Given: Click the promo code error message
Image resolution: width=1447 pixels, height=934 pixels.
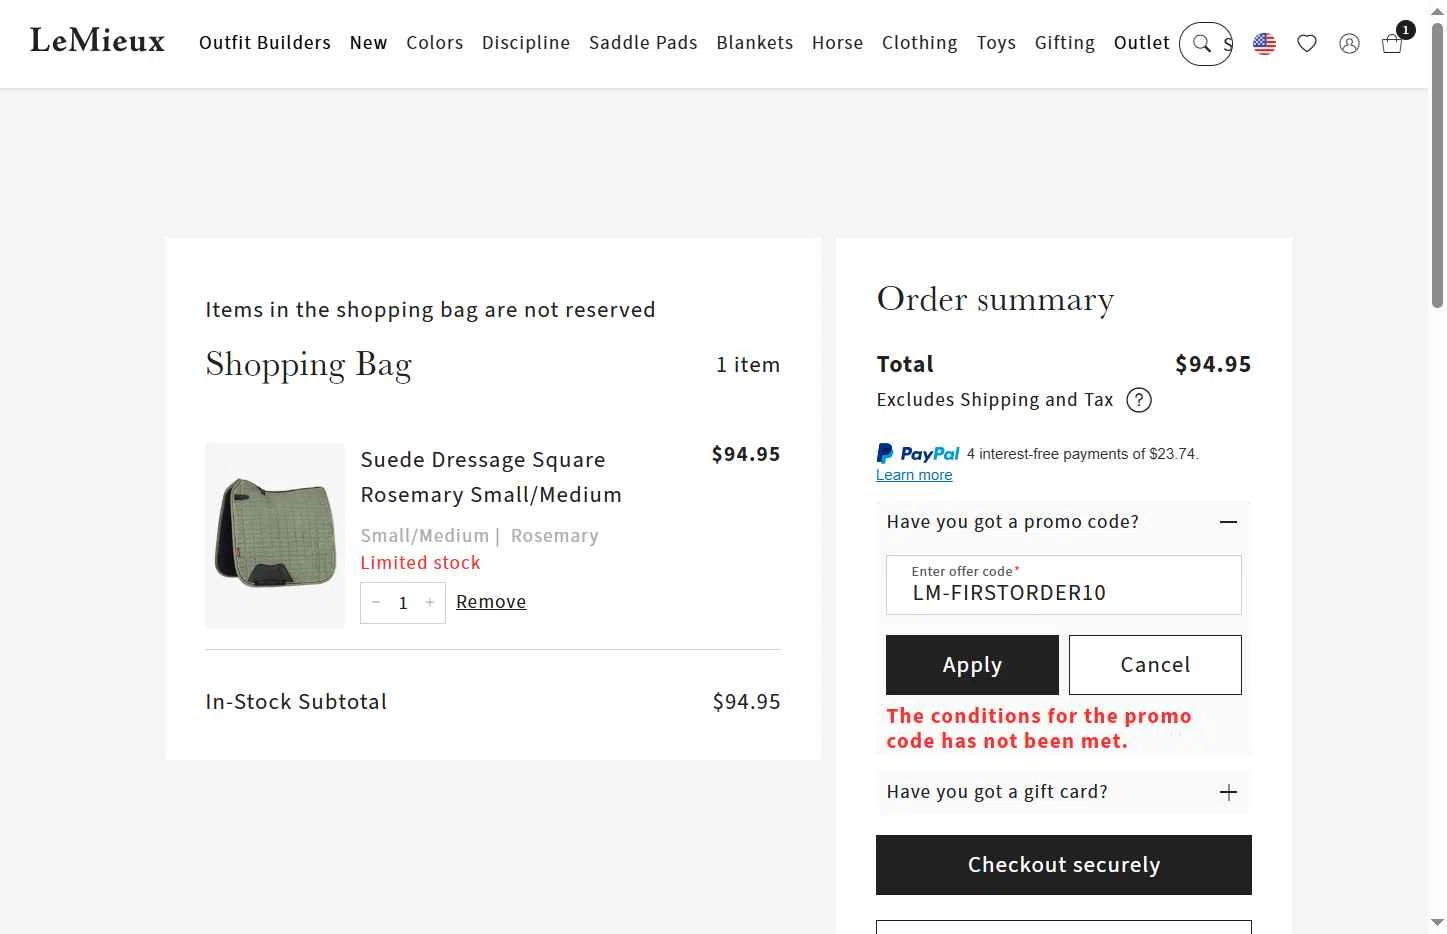Looking at the screenshot, I should click(1039, 728).
